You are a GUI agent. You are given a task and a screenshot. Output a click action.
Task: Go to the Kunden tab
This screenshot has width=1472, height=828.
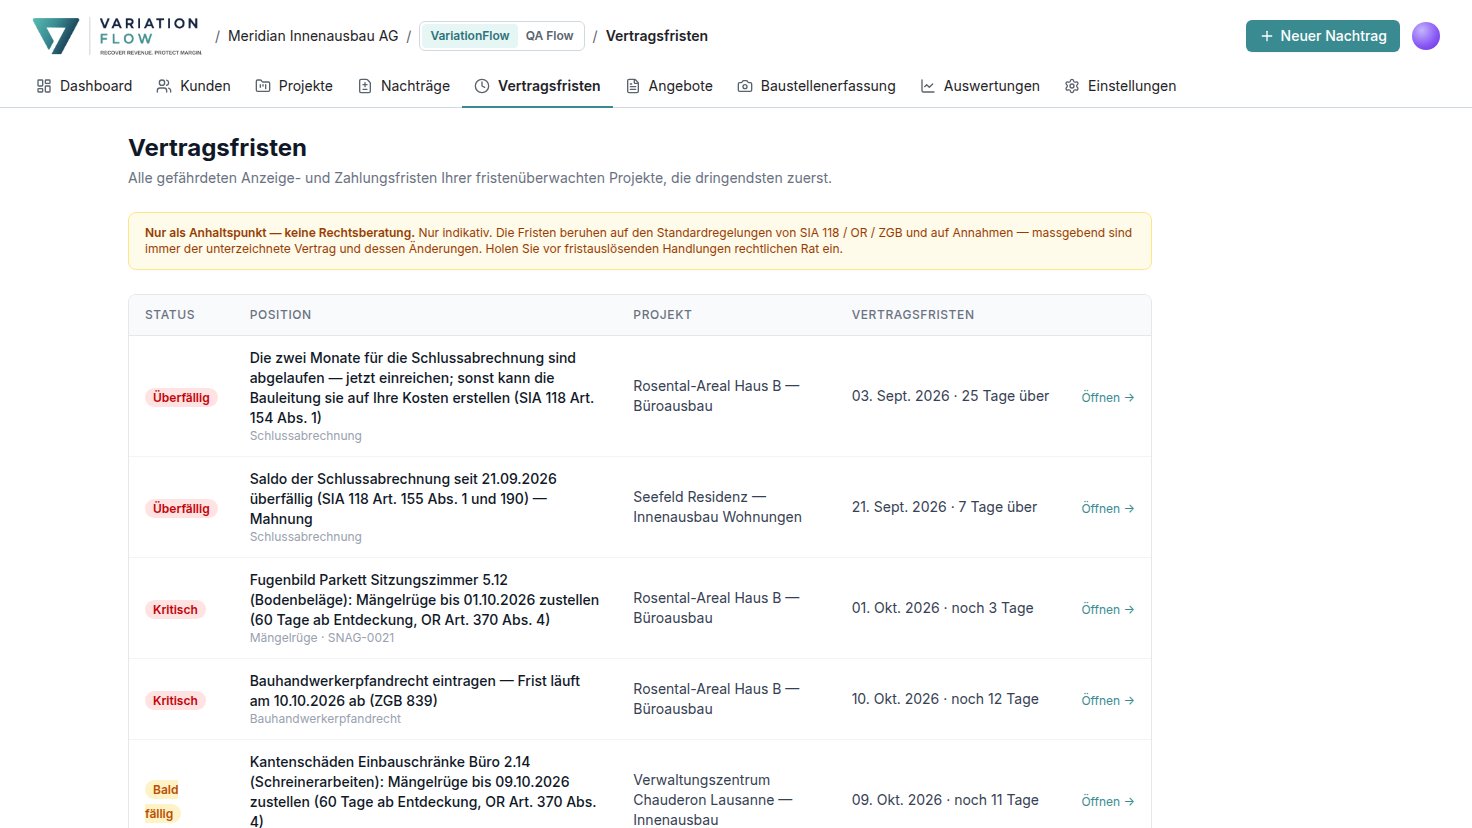[194, 86]
